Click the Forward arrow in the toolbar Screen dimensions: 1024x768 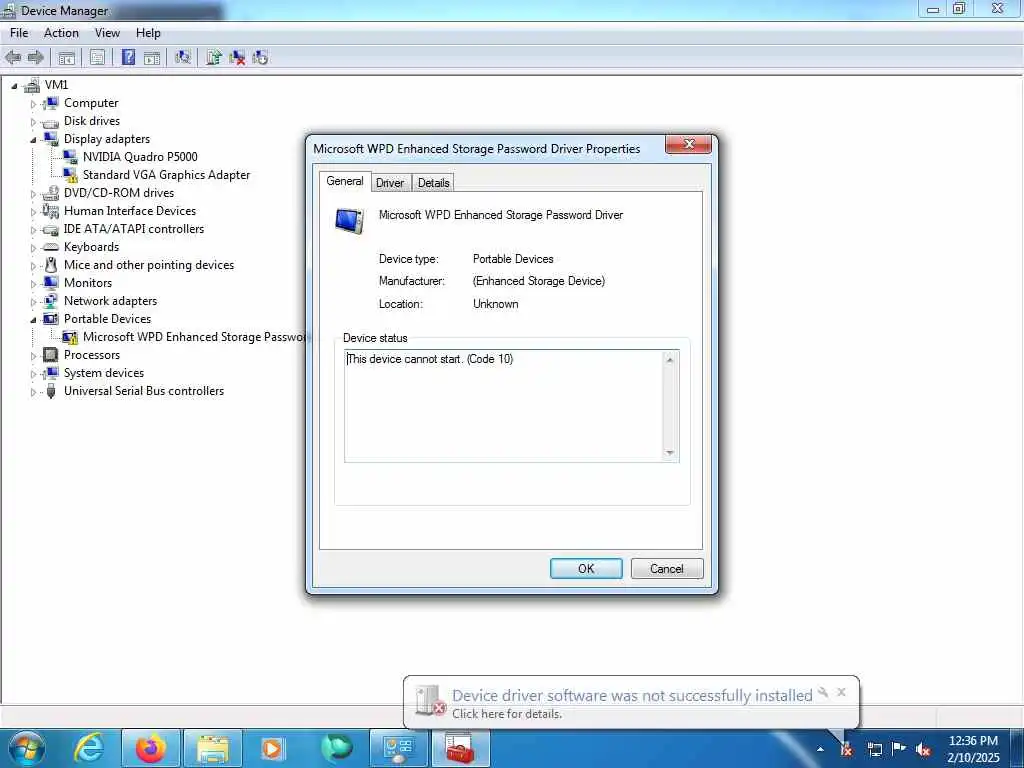point(36,57)
